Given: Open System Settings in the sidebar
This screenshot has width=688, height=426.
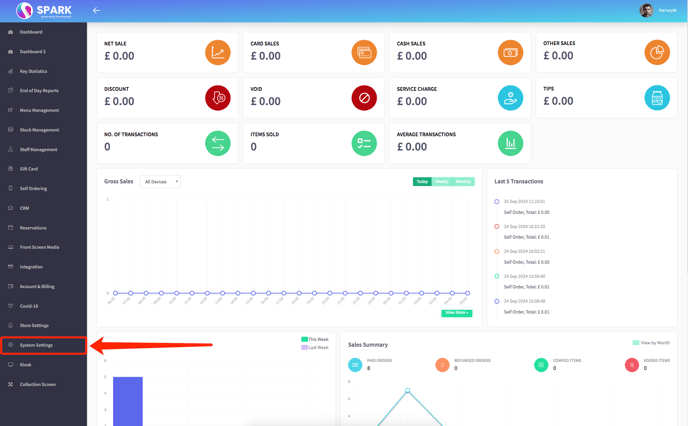Looking at the screenshot, I should coord(37,345).
